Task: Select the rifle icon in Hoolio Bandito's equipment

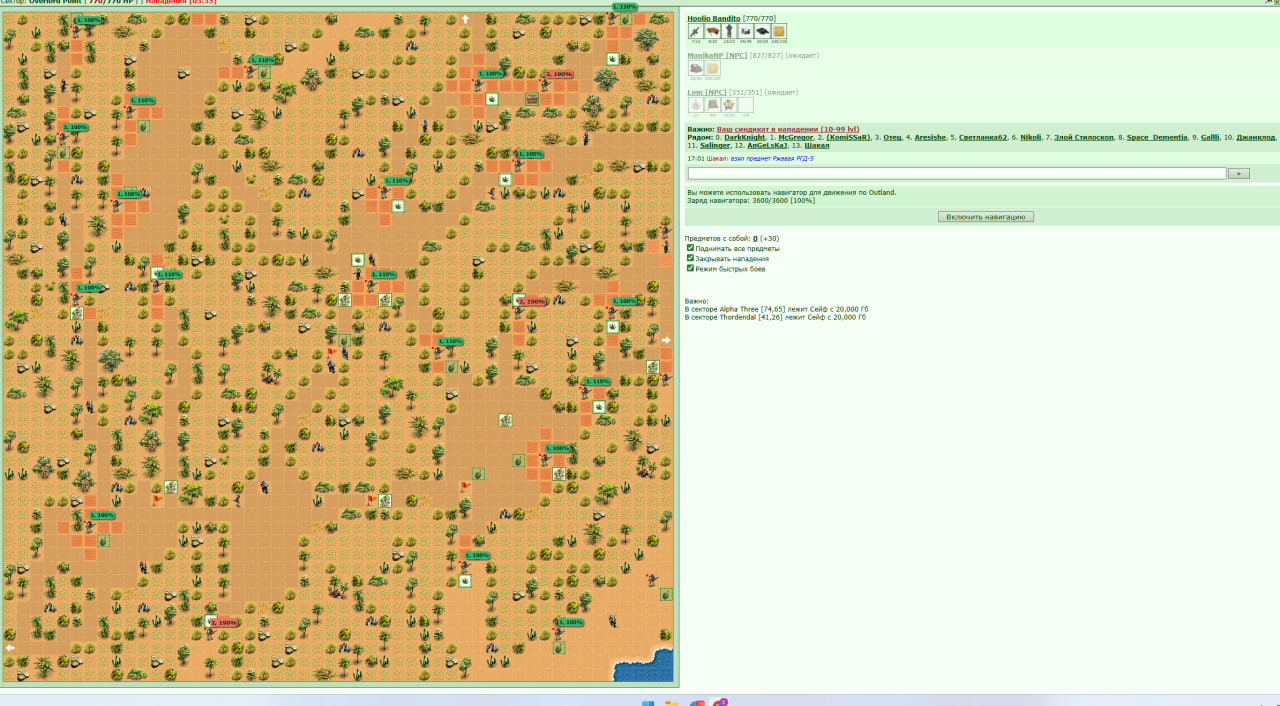Action: pyautogui.click(x=696, y=32)
